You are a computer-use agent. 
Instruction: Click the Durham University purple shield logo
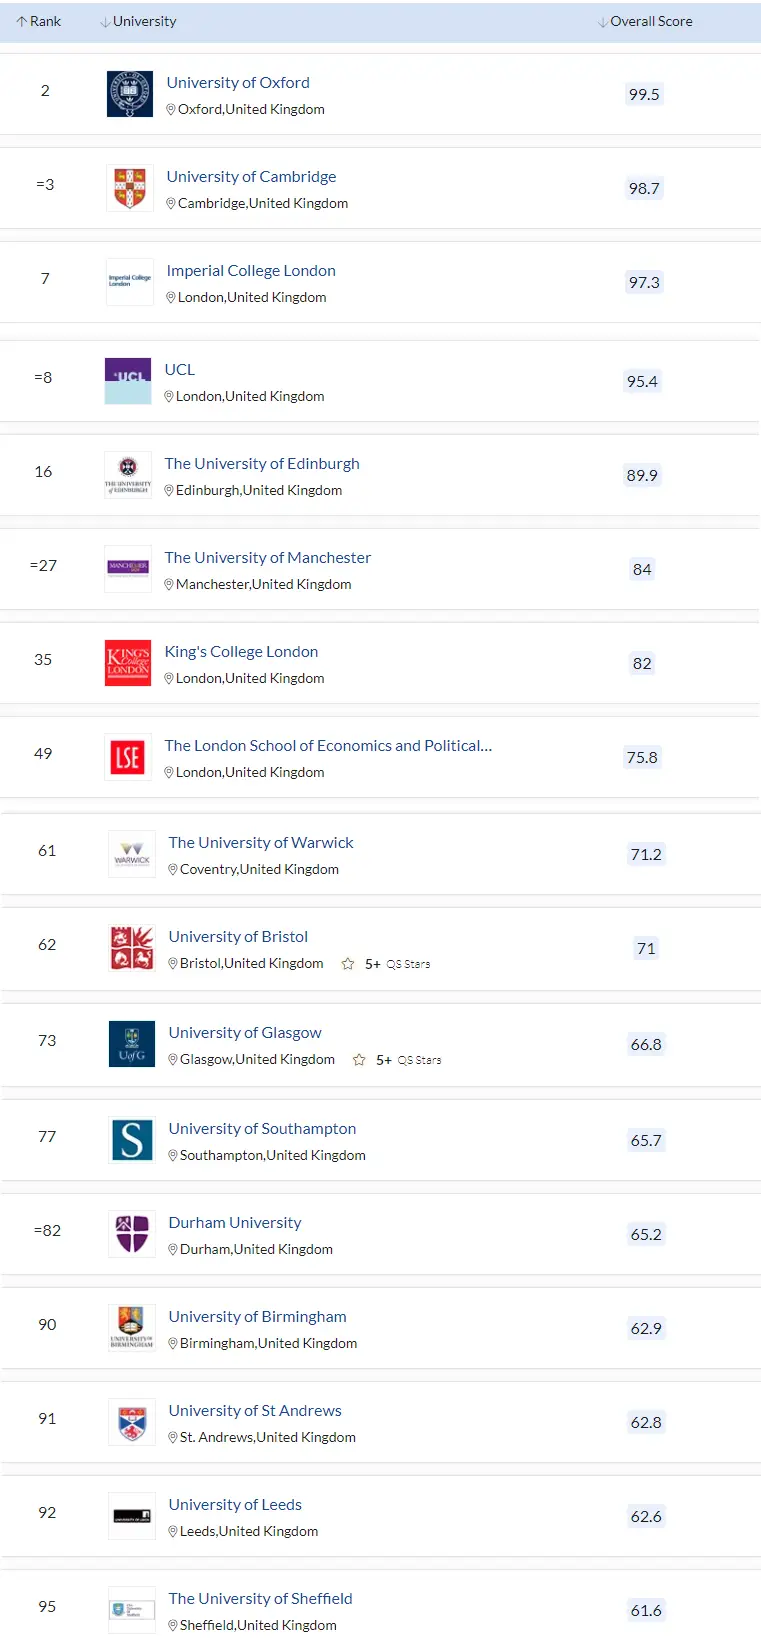tap(132, 1234)
